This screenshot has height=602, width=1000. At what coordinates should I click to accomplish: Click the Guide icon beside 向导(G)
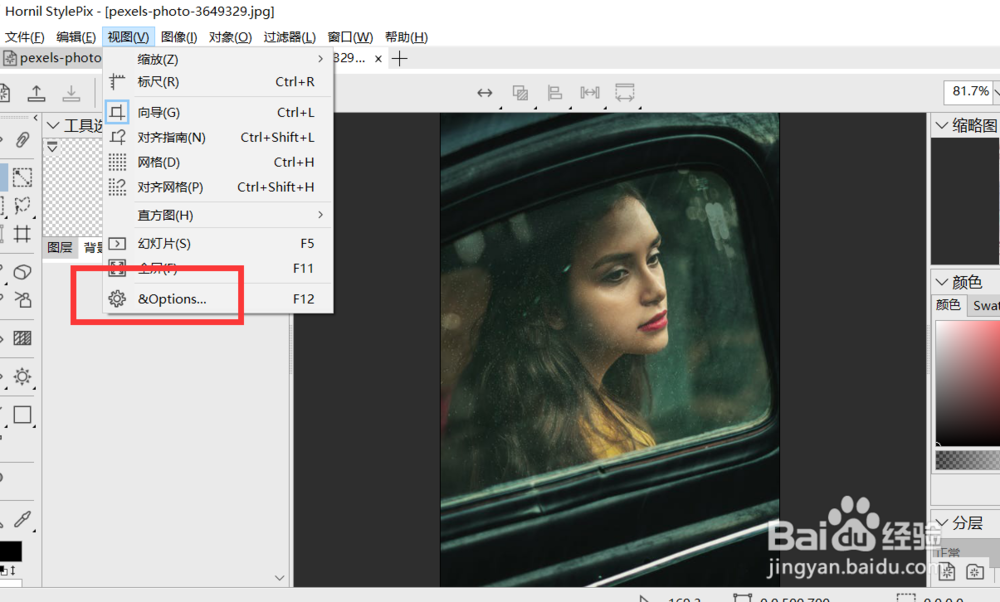coord(117,112)
